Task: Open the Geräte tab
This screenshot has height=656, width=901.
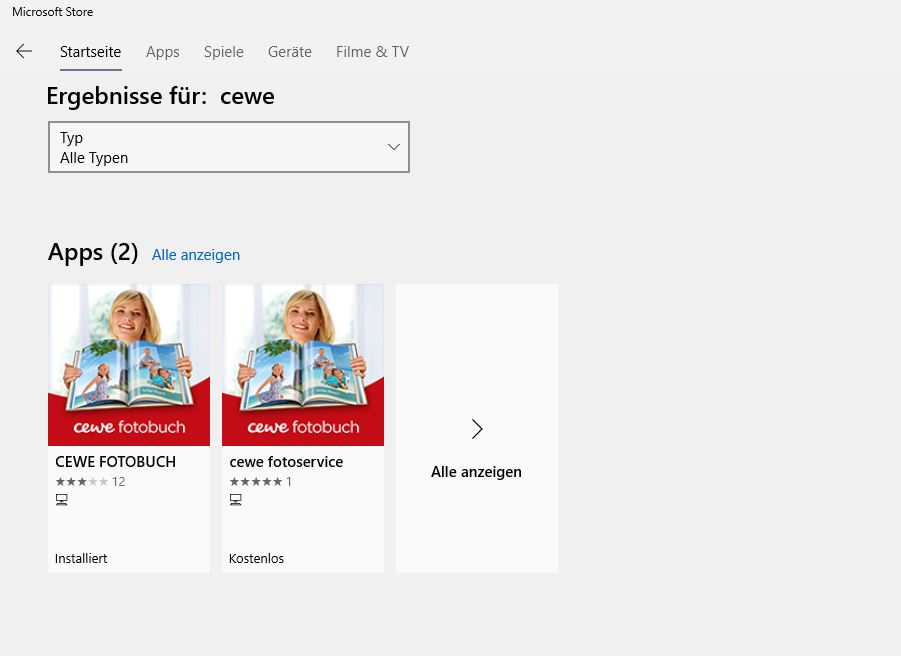Action: click(290, 52)
